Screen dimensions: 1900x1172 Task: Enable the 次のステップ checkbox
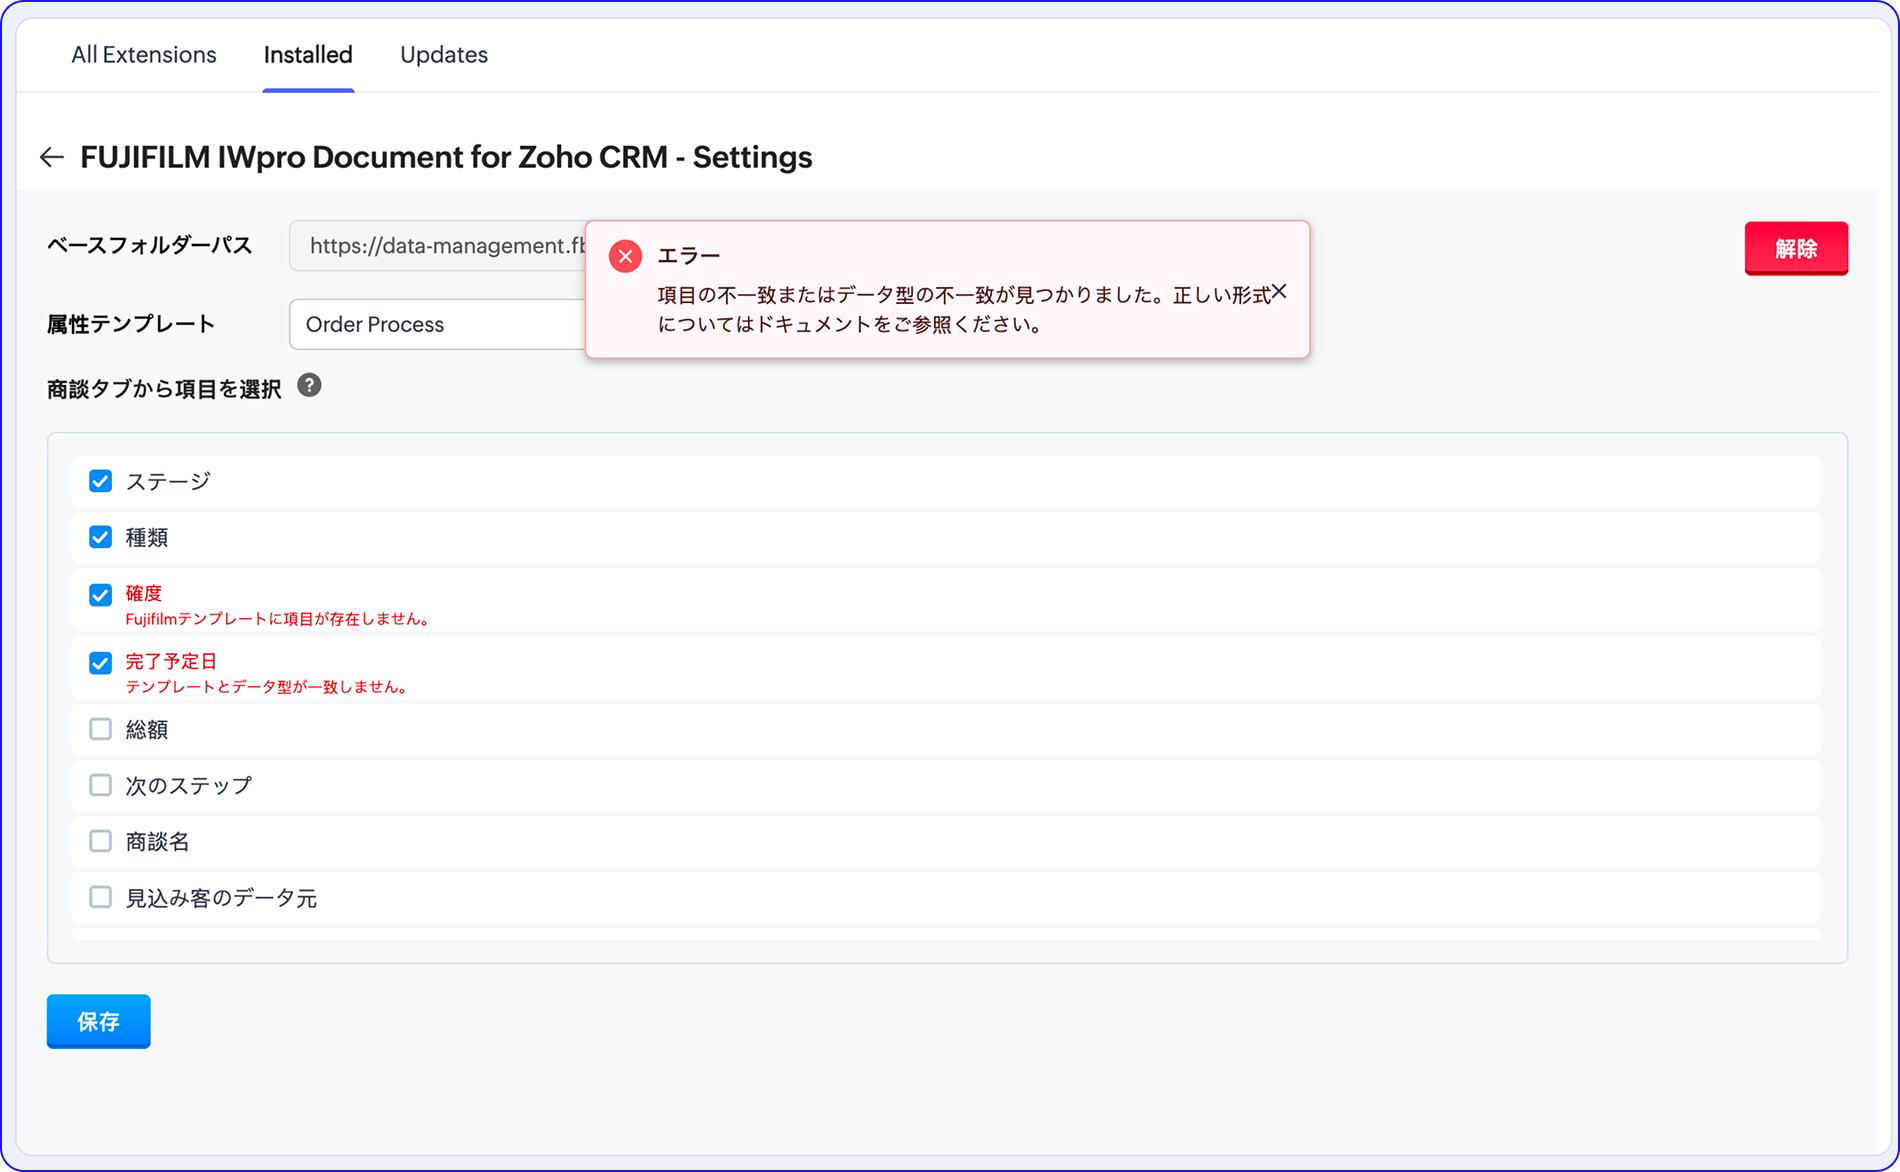[x=100, y=785]
